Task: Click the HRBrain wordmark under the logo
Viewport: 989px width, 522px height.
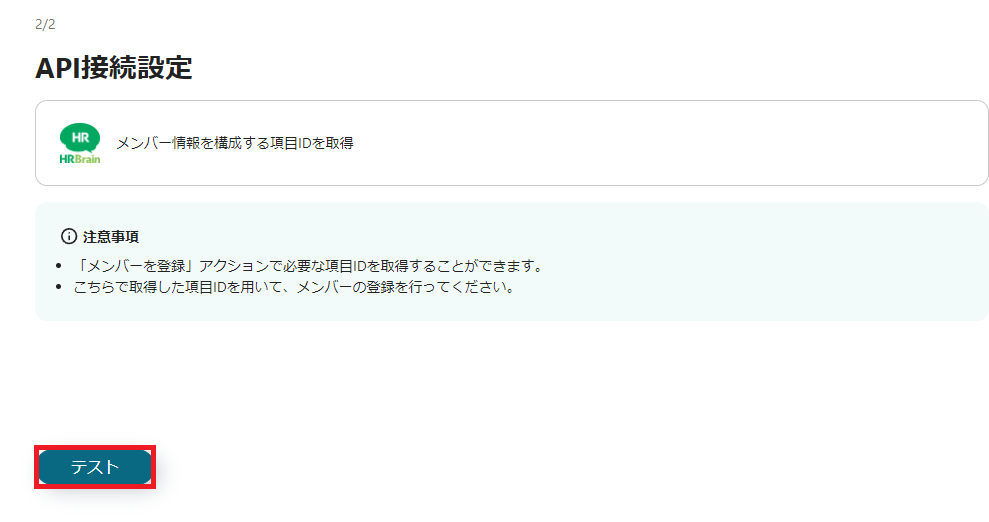Action: pos(80,159)
